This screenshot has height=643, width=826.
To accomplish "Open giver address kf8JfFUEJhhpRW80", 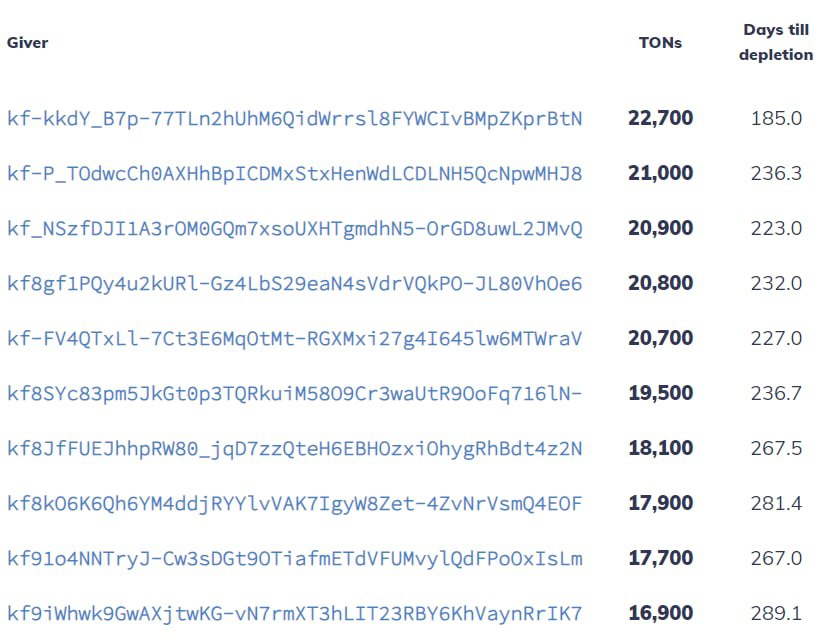I will [294, 449].
